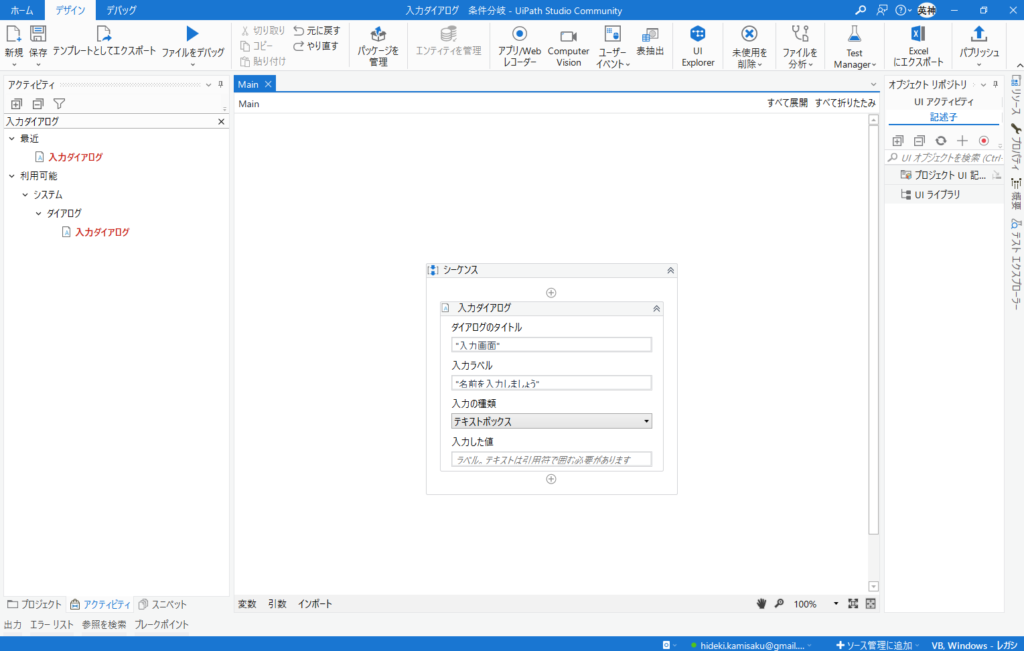Open パッケージを管理 package manager
Image resolution: width=1024 pixels, height=651 pixels.
click(x=378, y=46)
